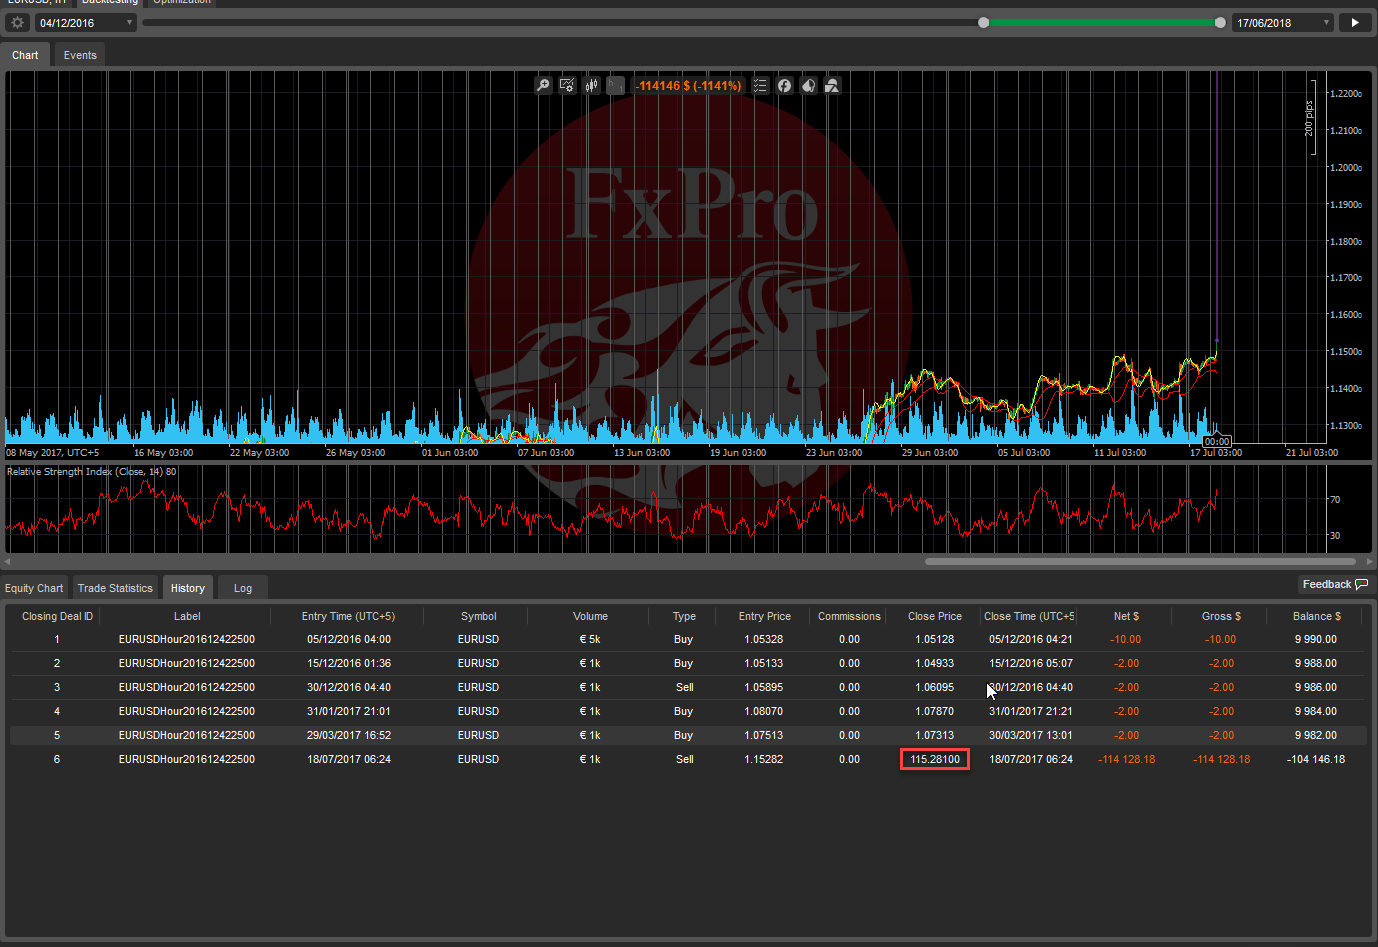Image resolution: width=1378 pixels, height=947 pixels.
Task: Open the Trade Statistics tab
Action: coord(115,588)
